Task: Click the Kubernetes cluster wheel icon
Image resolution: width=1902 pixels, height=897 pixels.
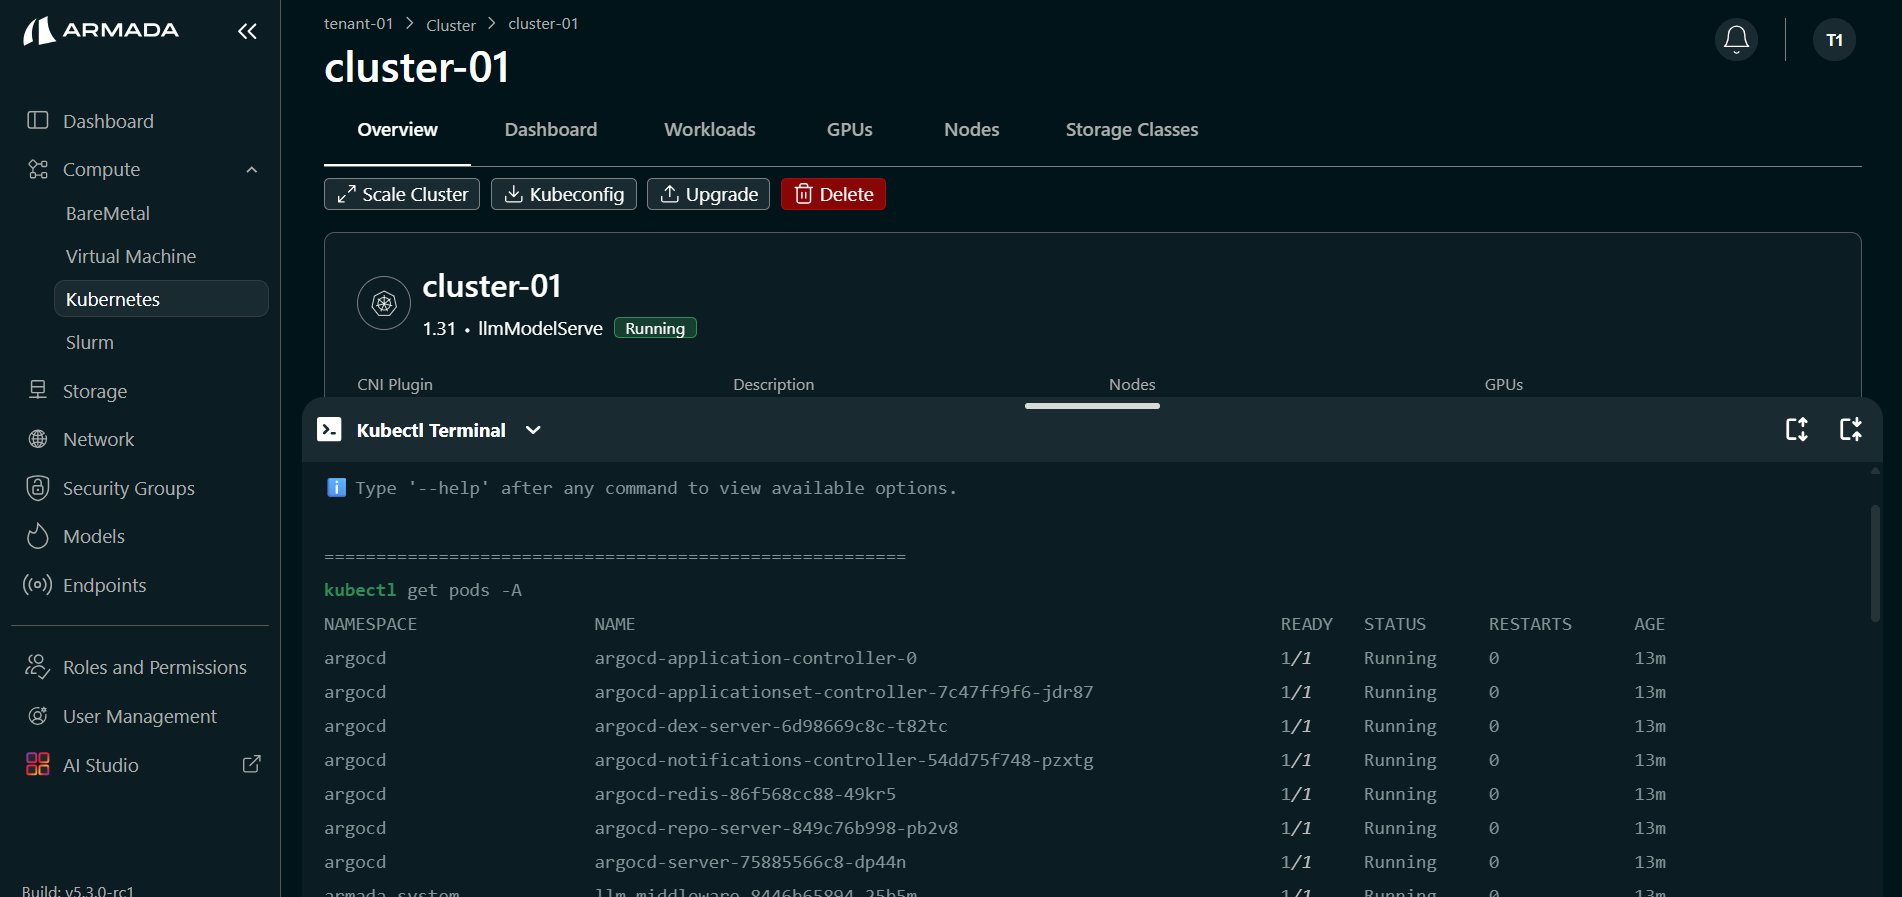Action: (384, 303)
